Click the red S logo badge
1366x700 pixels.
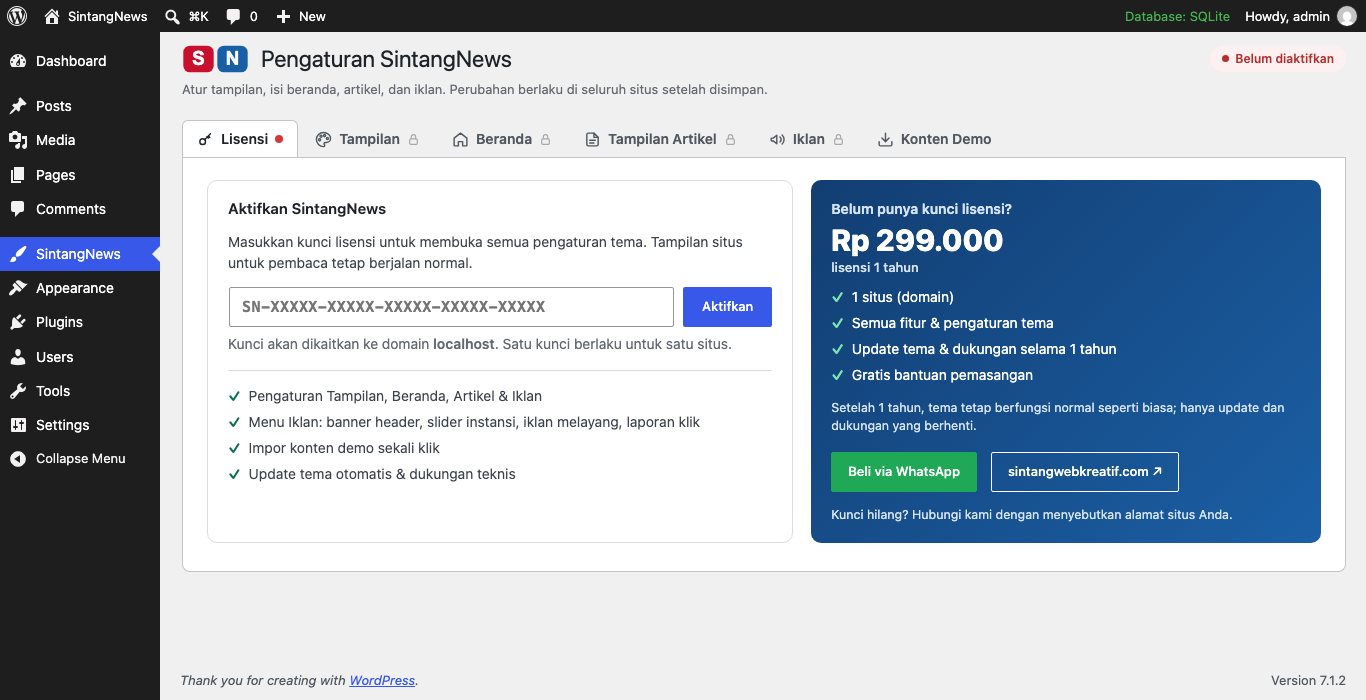coord(198,59)
